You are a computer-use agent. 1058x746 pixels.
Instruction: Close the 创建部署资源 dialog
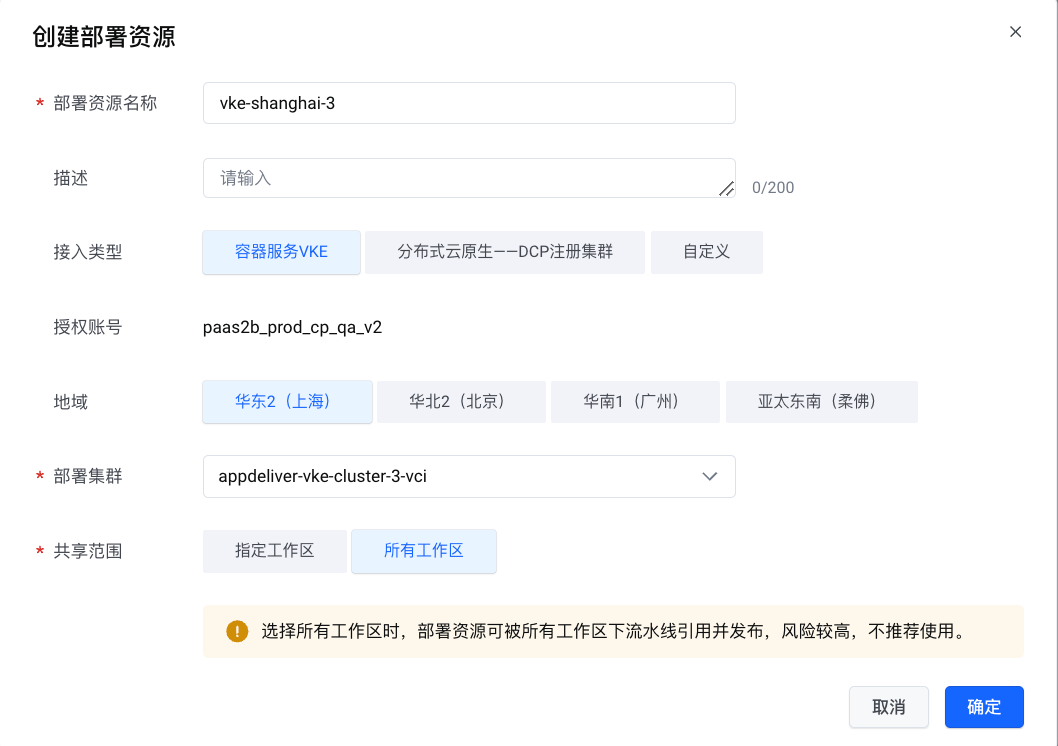1015,32
